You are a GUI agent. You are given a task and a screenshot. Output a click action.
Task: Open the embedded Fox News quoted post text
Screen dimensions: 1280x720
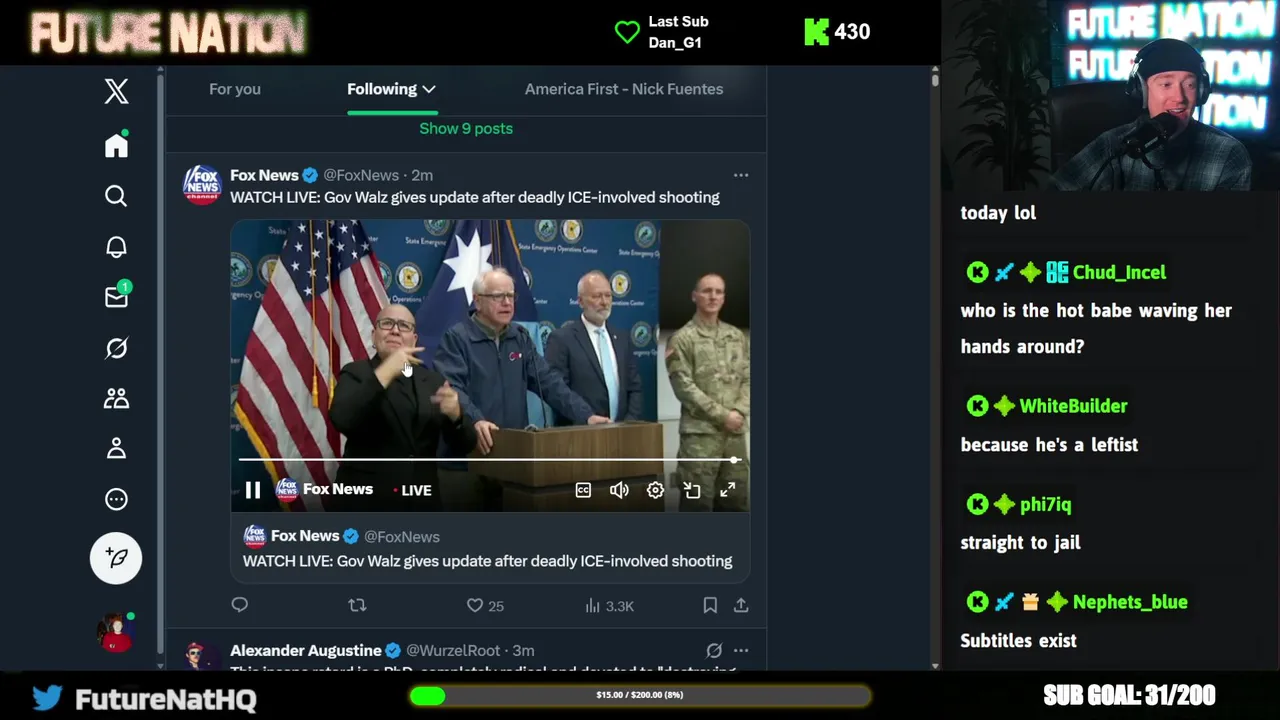click(487, 561)
